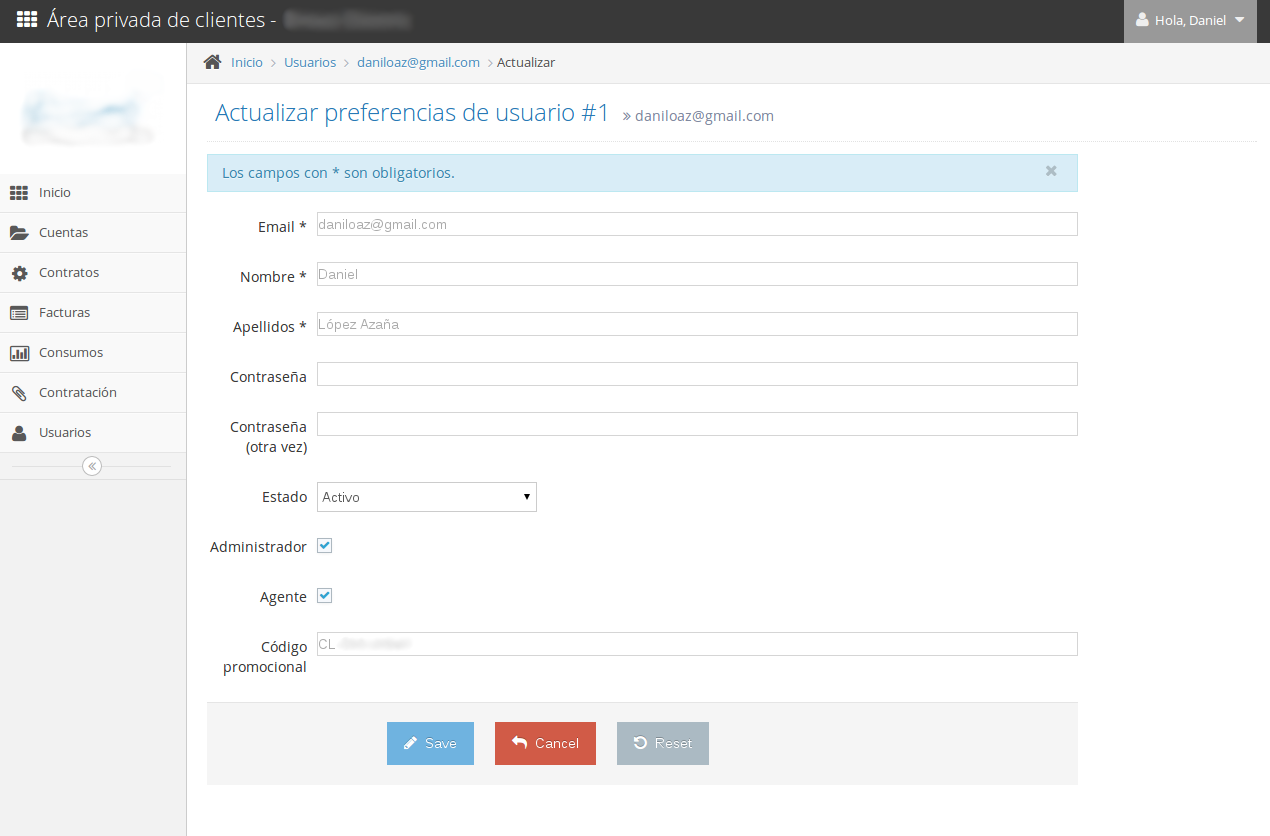Open the Estado dropdown
This screenshot has height=836, width=1270.
point(426,497)
